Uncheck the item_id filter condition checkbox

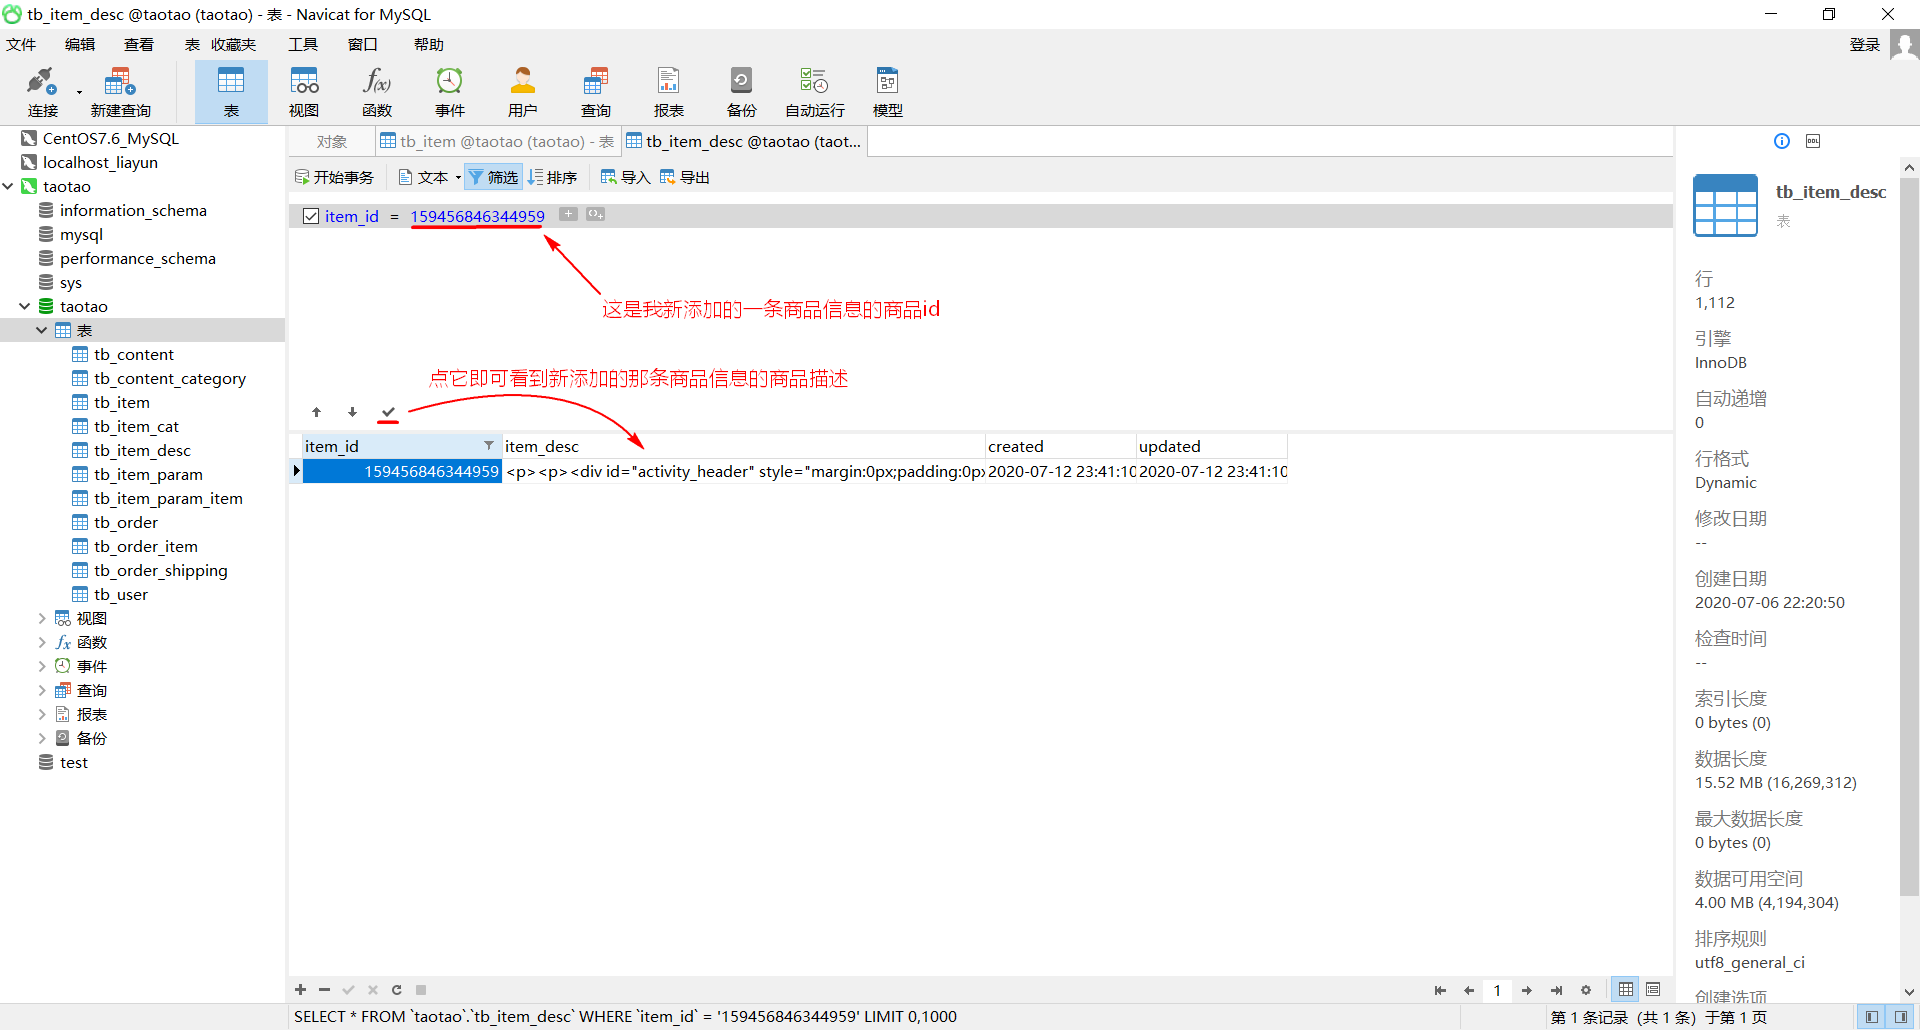pos(311,216)
